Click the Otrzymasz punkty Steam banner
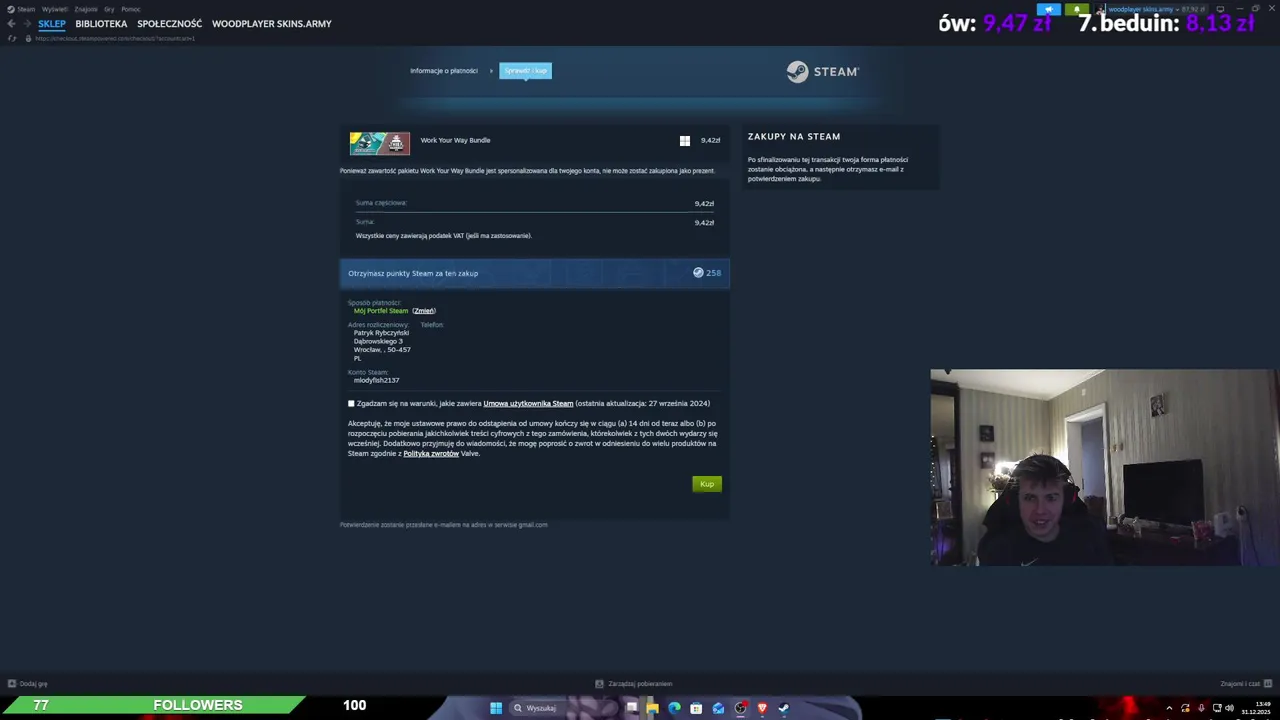The width and height of the screenshot is (1280, 720). [x=535, y=273]
